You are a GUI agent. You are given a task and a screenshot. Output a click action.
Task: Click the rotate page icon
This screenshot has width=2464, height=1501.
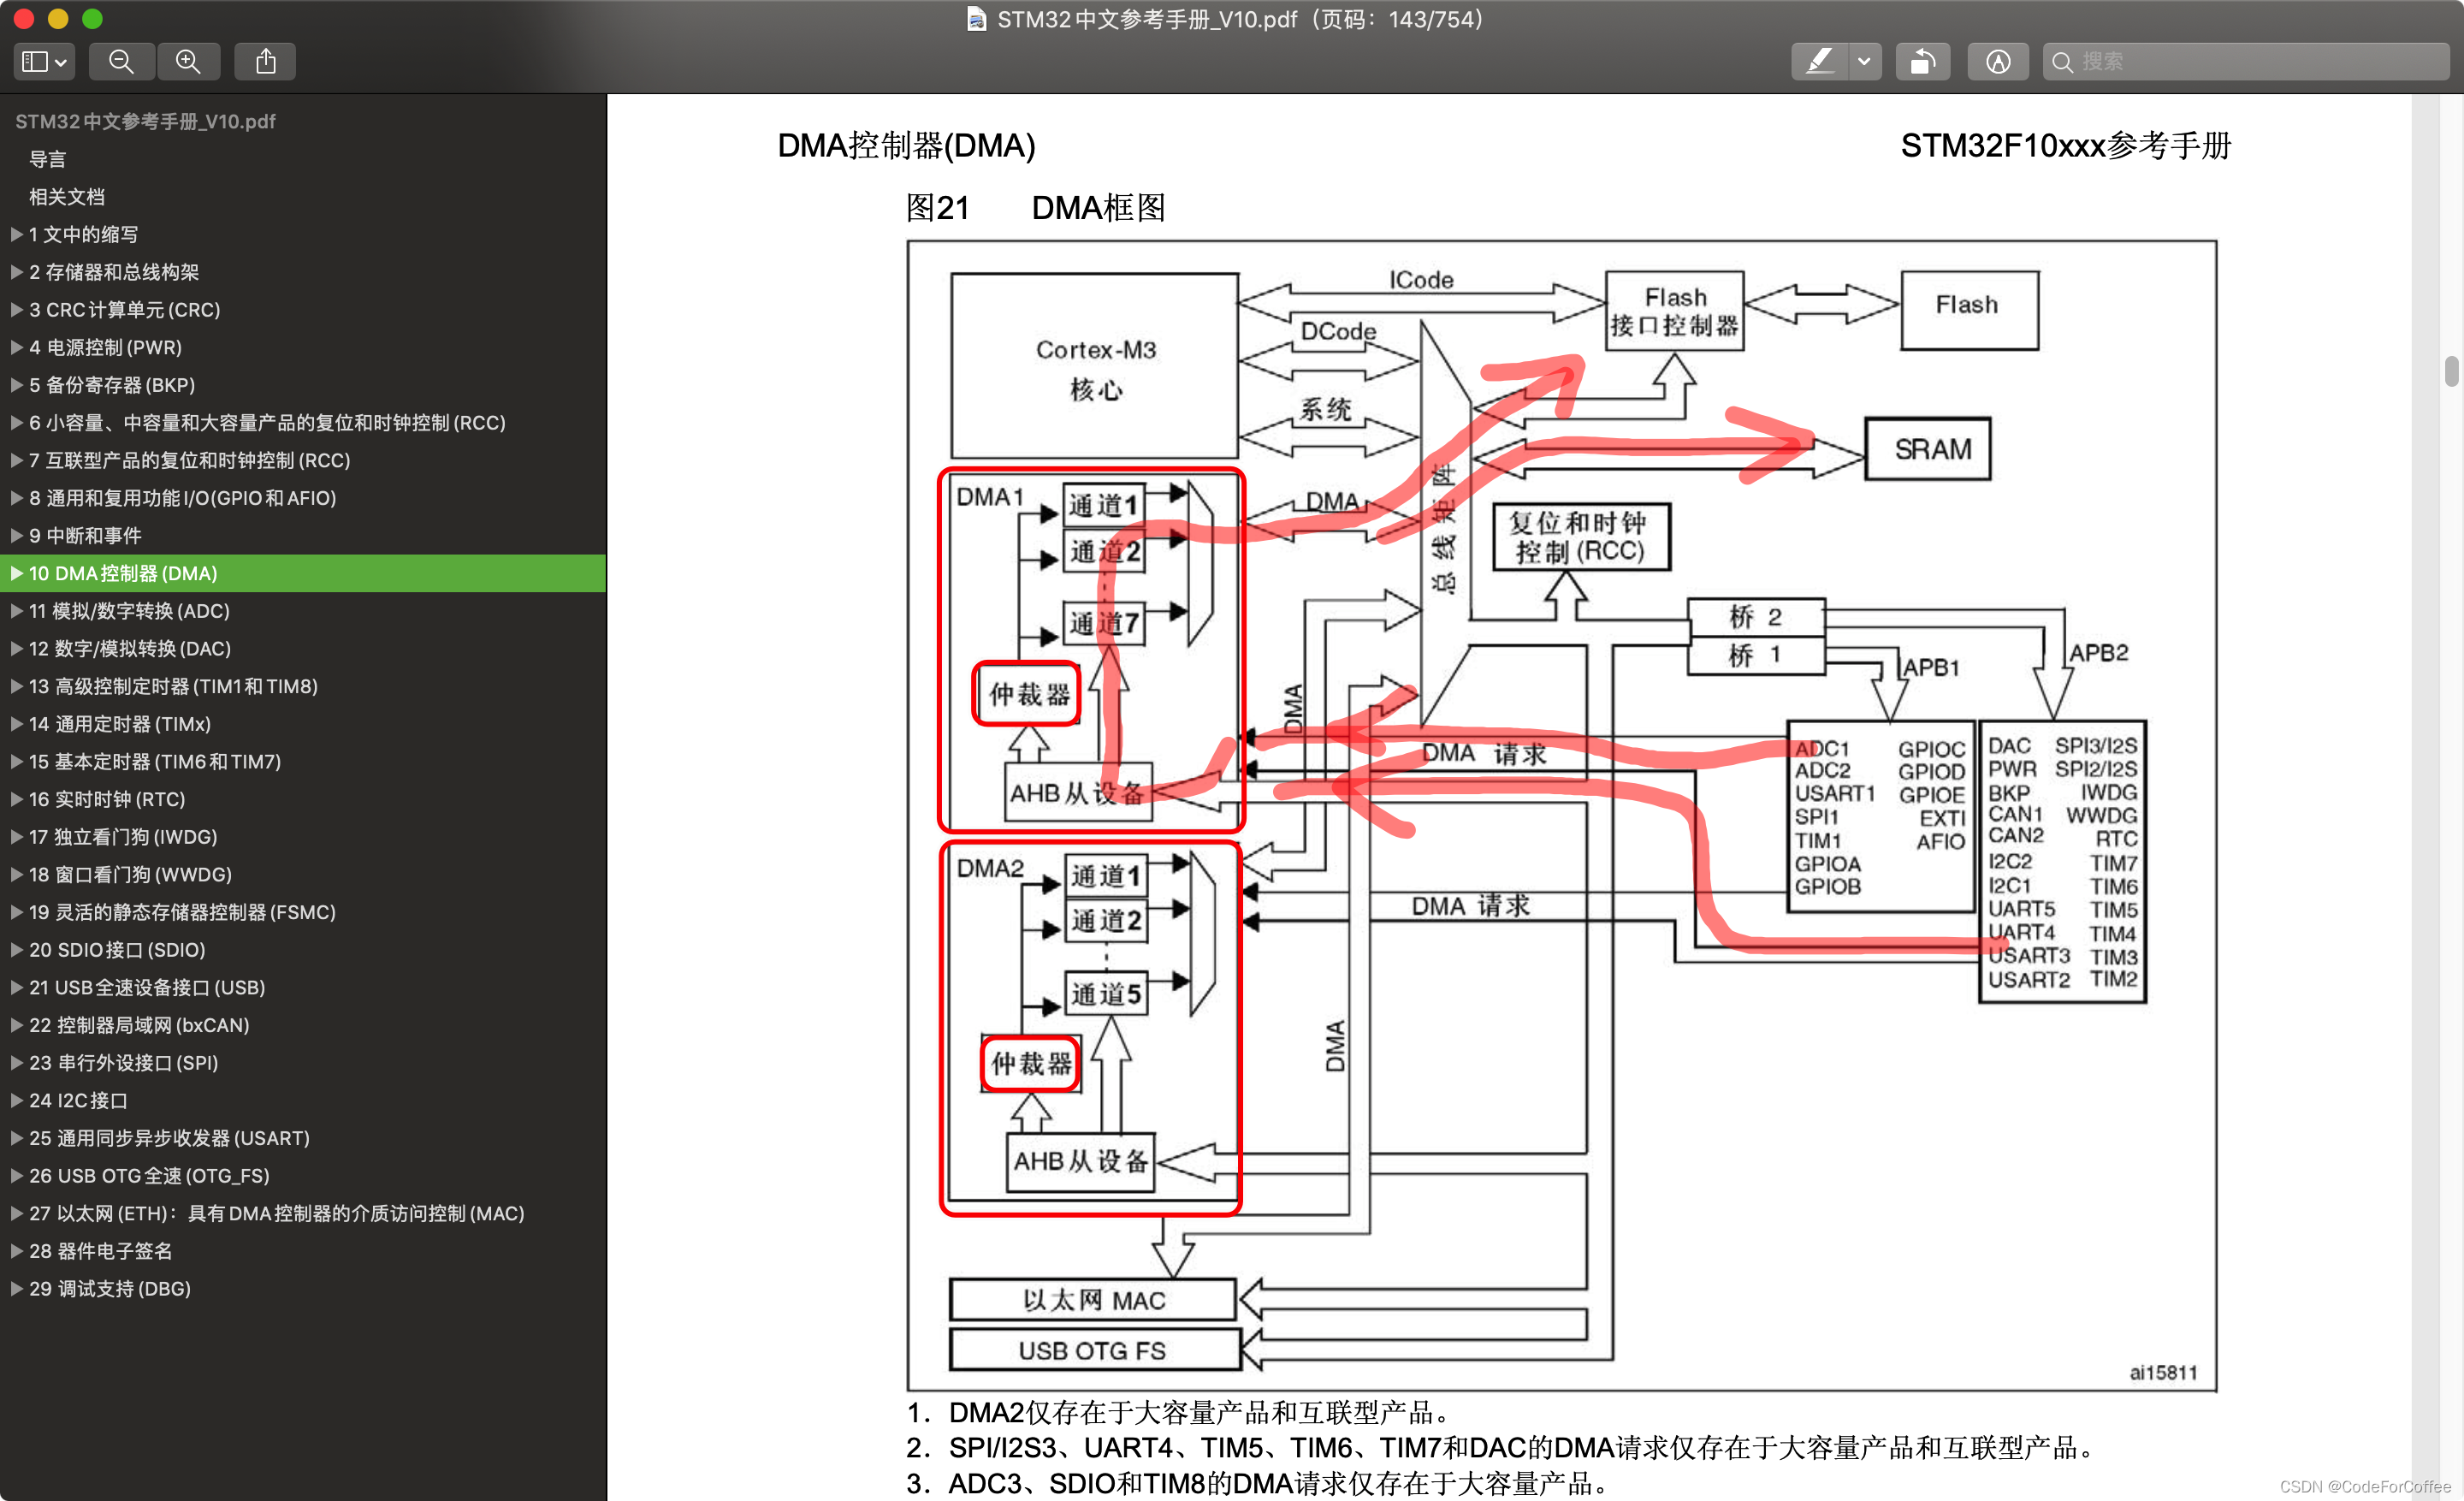[x=1922, y=62]
